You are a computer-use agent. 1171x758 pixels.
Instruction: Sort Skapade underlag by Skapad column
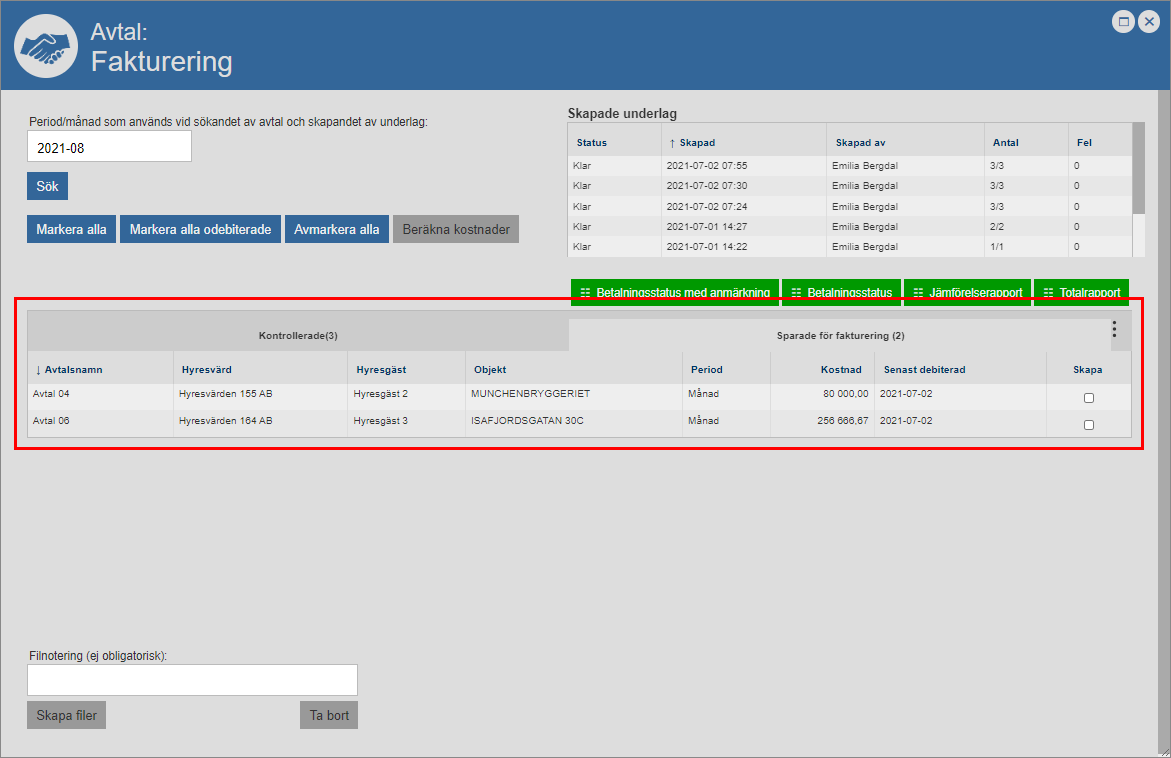tap(696, 143)
